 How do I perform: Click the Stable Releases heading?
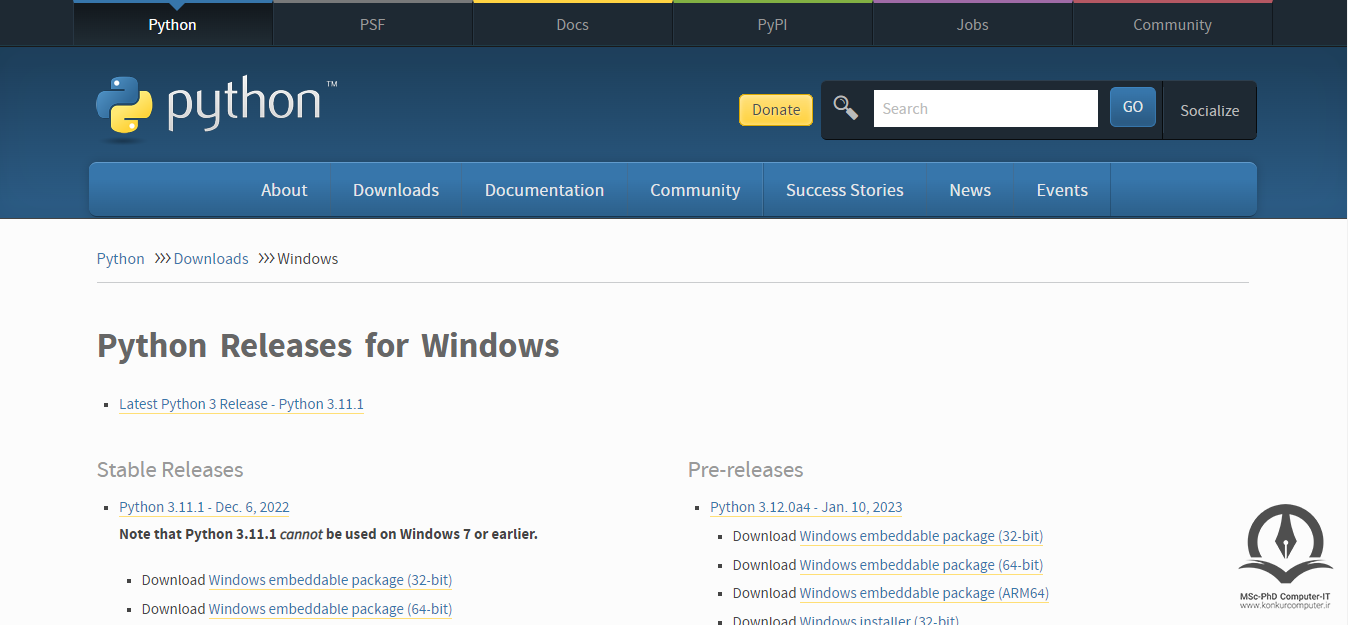click(170, 469)
